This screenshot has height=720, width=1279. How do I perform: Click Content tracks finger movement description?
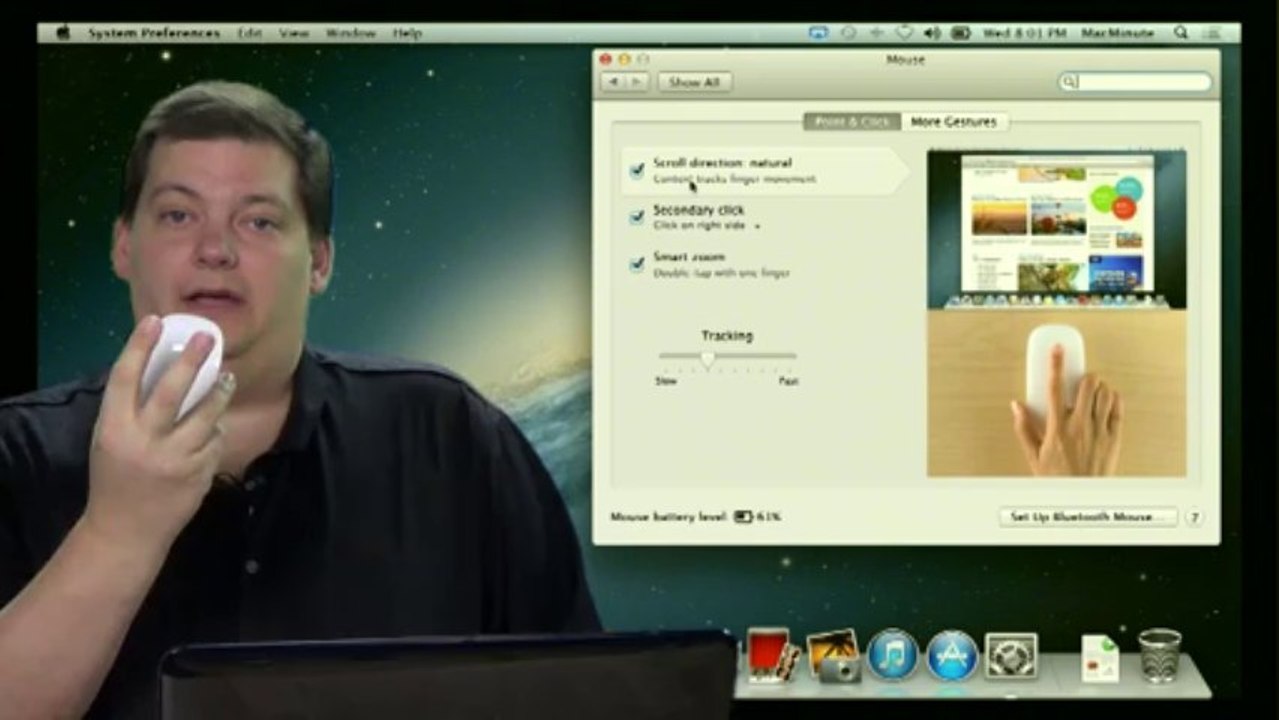(735, 179)
